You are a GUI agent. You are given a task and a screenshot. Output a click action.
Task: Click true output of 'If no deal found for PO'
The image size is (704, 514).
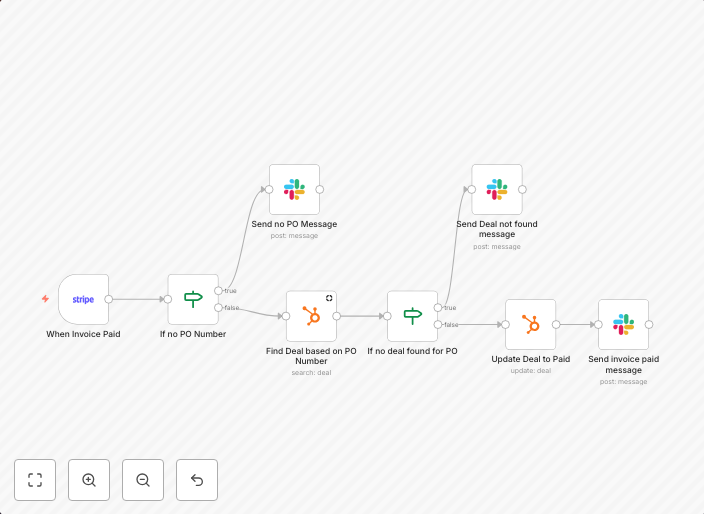click(438, 308)
